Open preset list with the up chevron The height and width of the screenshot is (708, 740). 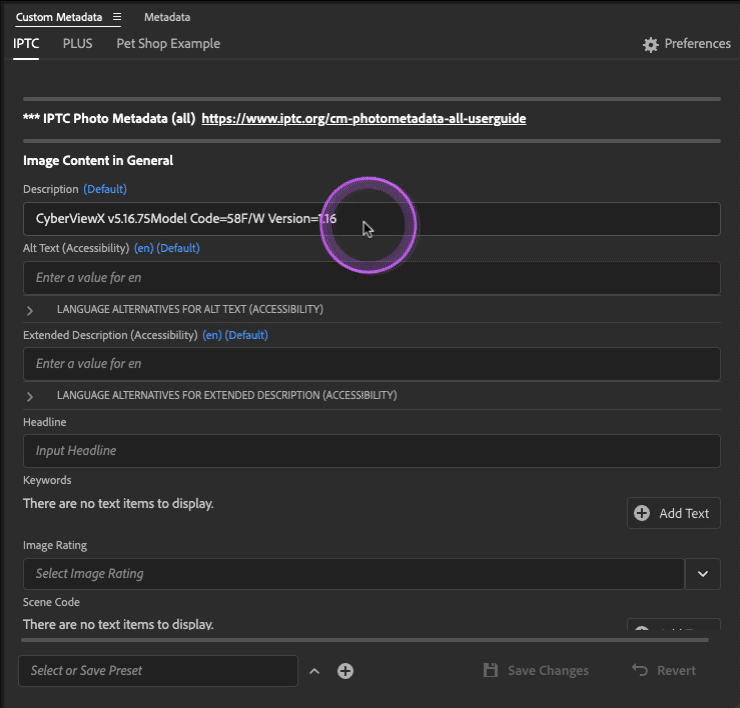314,671
